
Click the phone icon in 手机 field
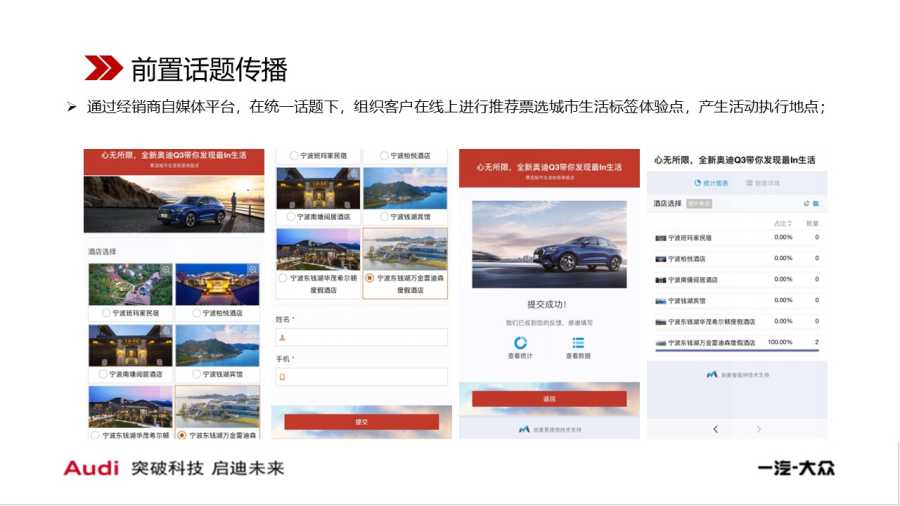282,377
